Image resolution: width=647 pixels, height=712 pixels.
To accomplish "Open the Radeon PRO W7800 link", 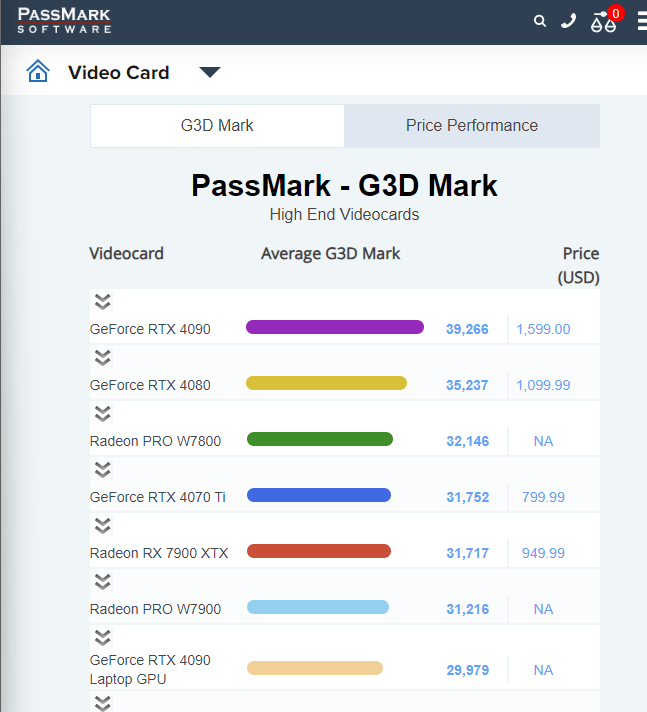I will pyautogui.click(x=155, y=441).
